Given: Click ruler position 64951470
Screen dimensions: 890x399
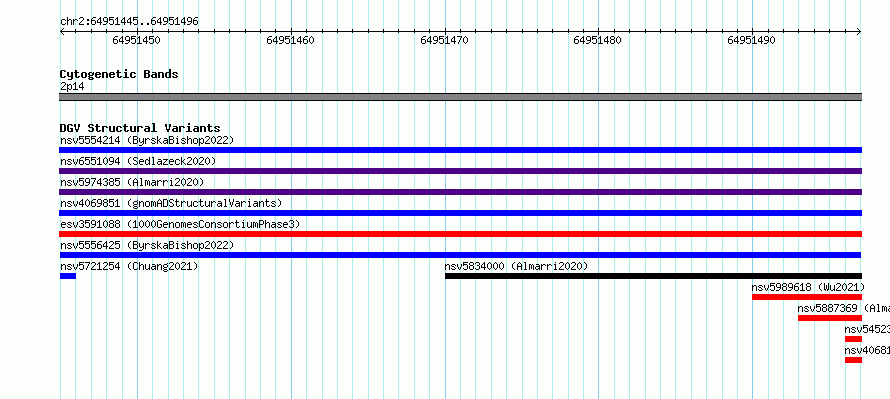Looking at the screenshot, I should [x=444, y=40].
